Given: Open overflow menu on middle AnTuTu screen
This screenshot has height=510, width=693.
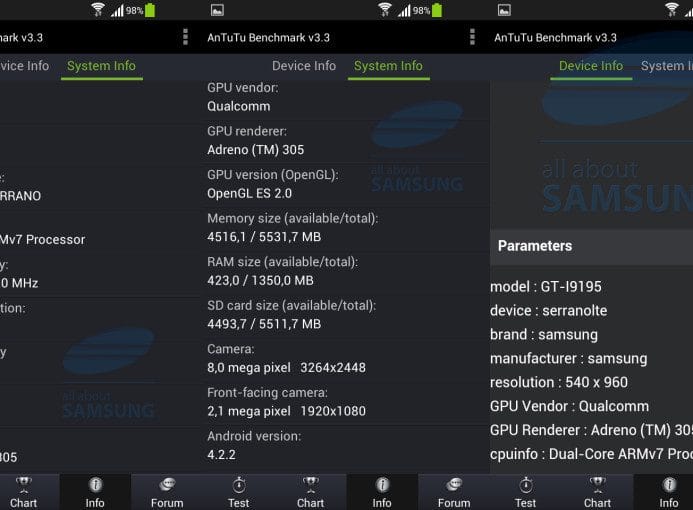Looking at the screenshot, I should coord(472,37).
